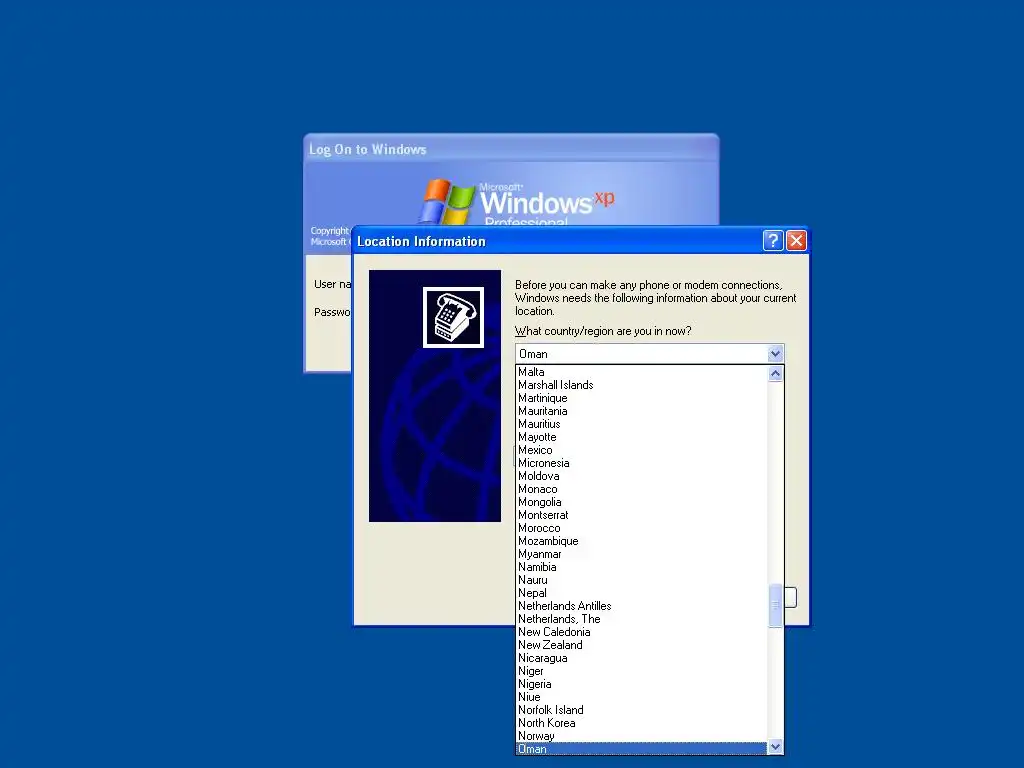Click the Windows XP flag logo
Viewport: 1024px width, 768px height.
tap(447, 202)
